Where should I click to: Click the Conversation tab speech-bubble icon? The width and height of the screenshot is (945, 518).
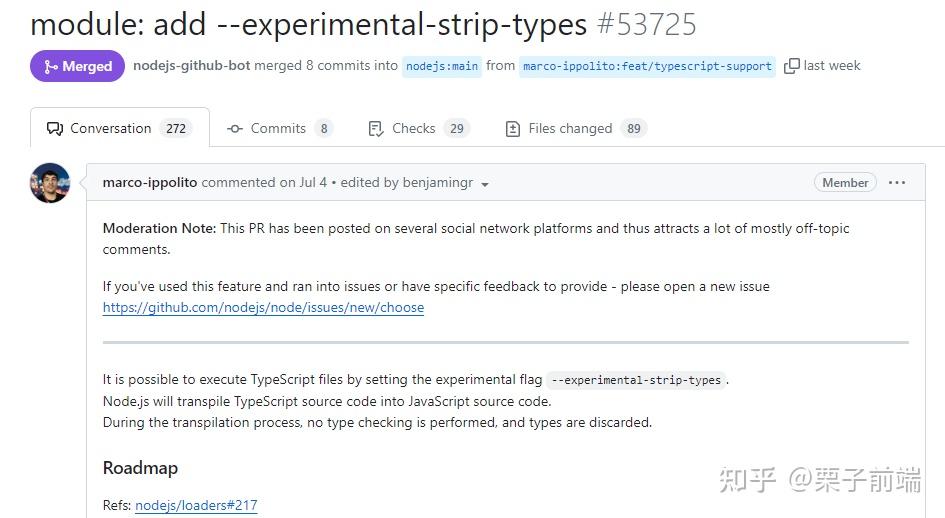(56, 129)
